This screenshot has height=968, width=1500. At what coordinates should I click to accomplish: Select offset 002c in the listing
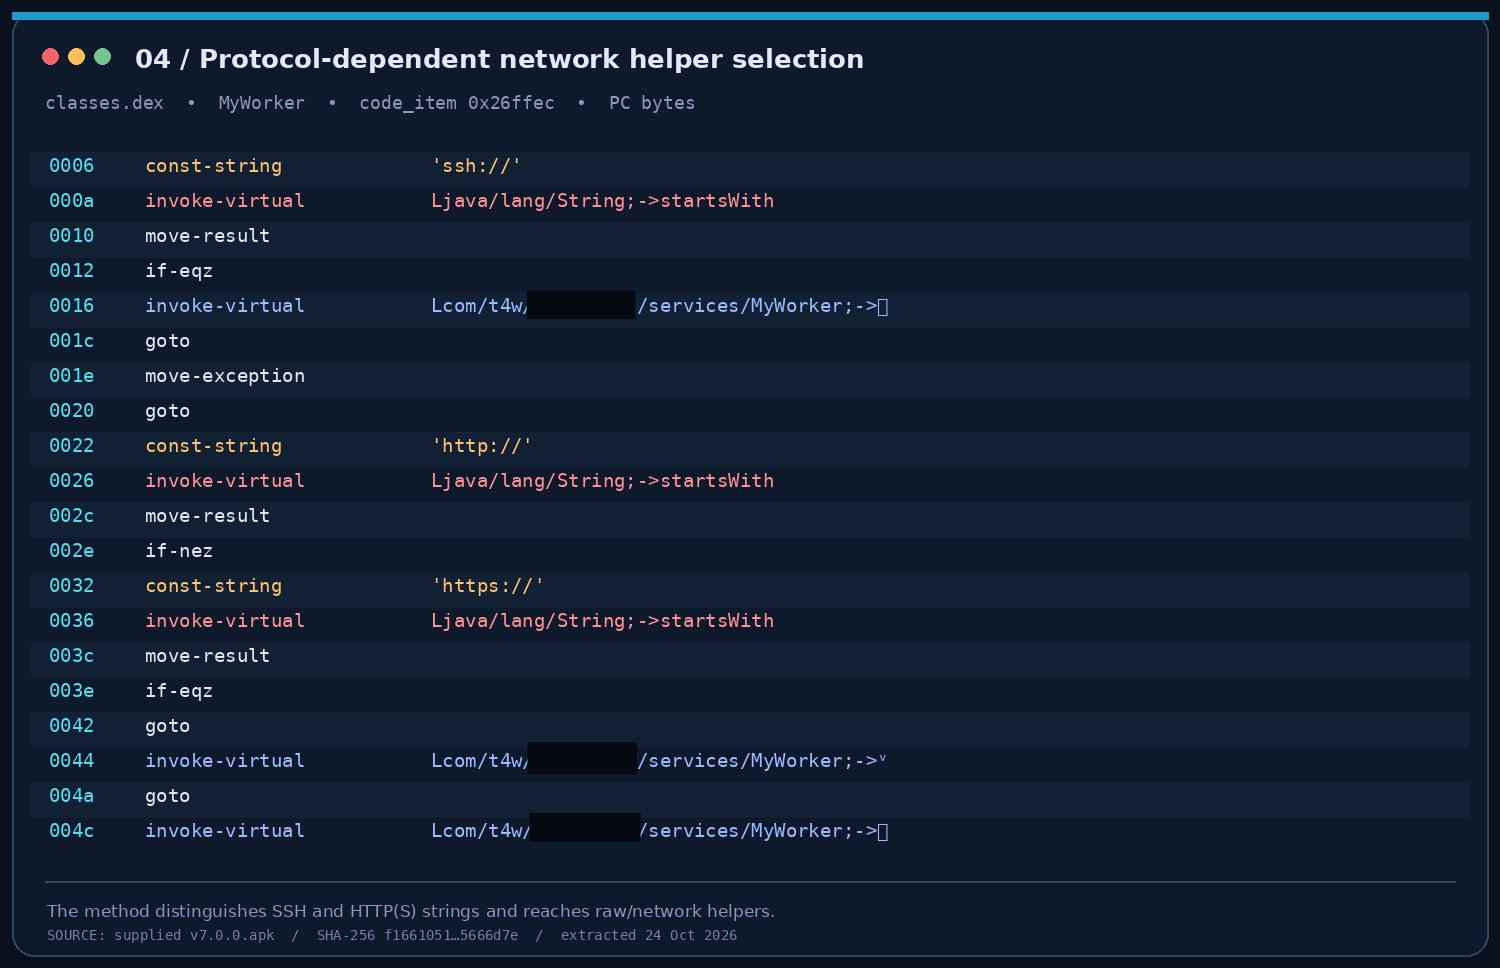(72, 516)
